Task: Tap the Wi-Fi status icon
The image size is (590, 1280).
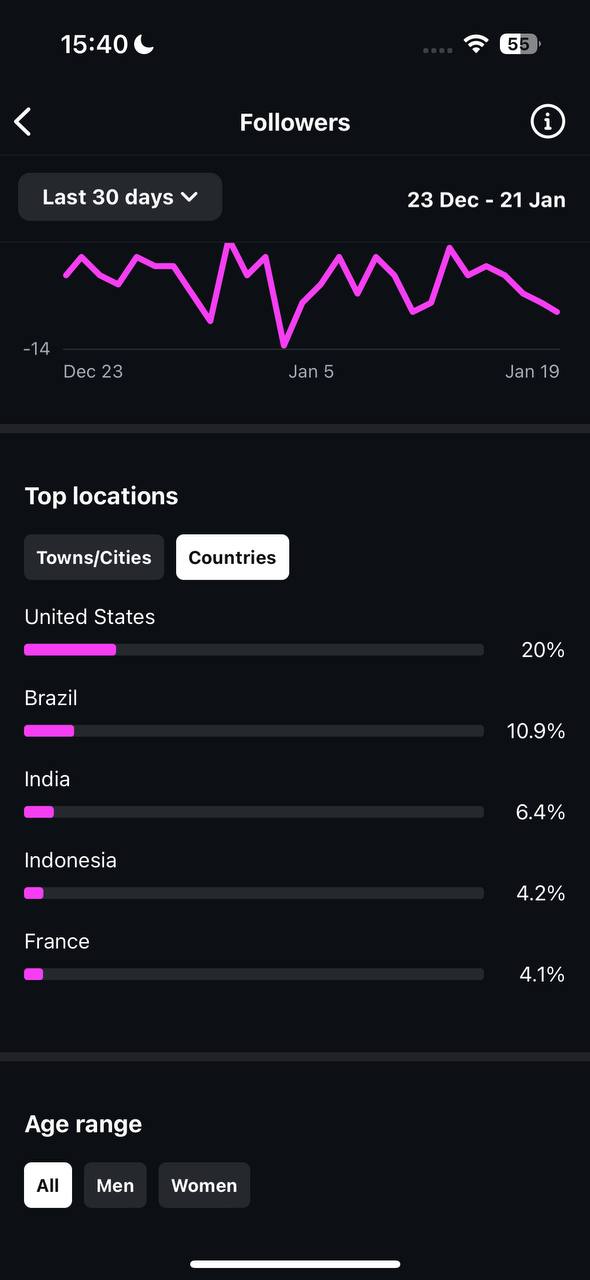Action: (x=476, y=44)
